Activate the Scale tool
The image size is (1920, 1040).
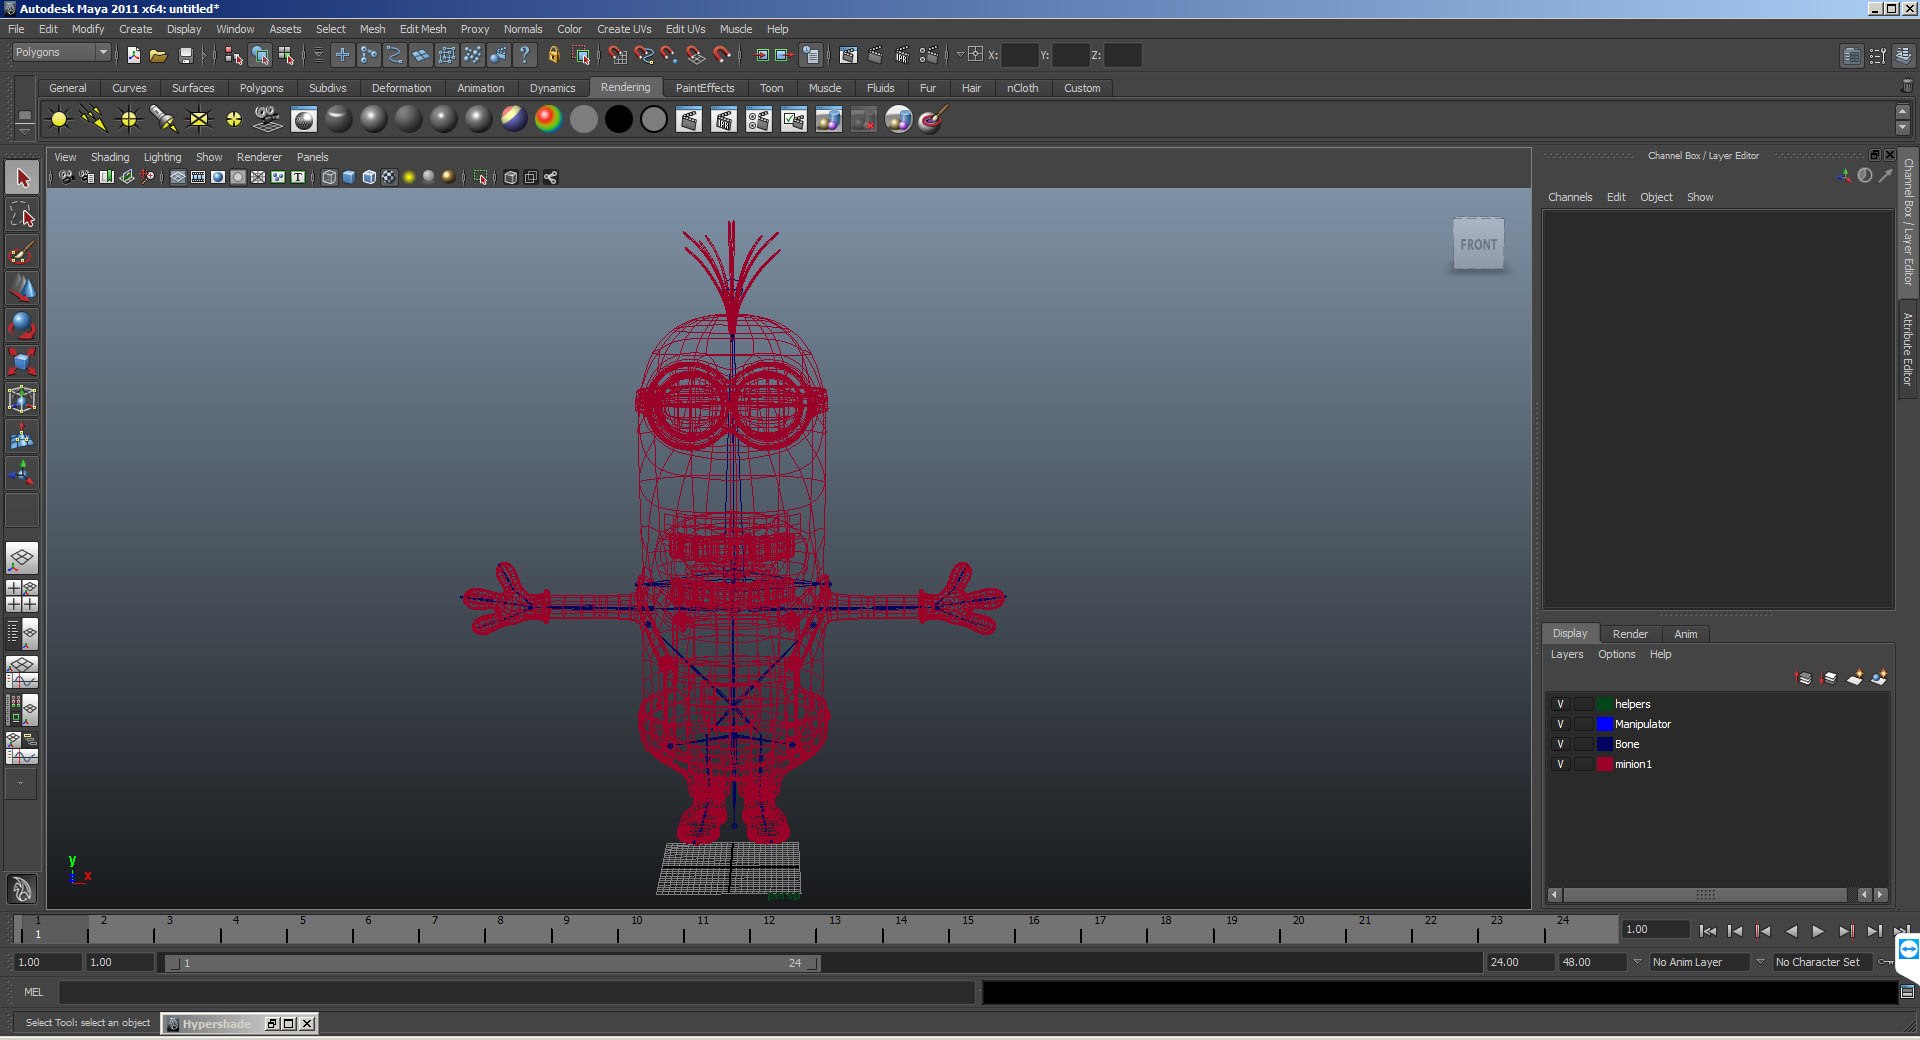point(22,363)
